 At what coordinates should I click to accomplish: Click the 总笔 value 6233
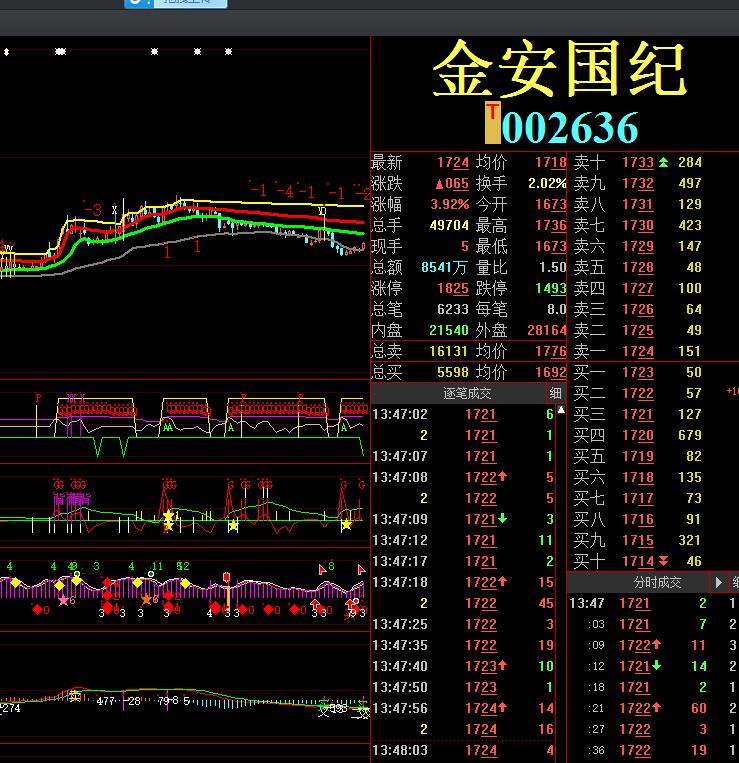(x=452, y=309)
